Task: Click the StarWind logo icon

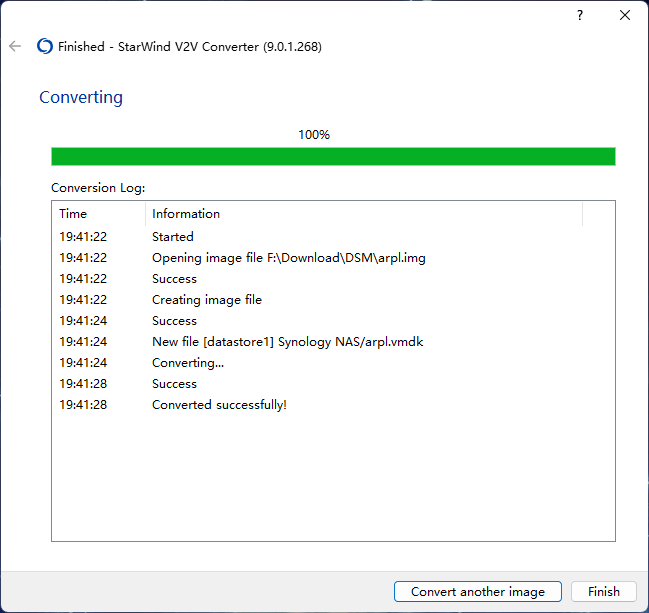Action: [45, 46]
